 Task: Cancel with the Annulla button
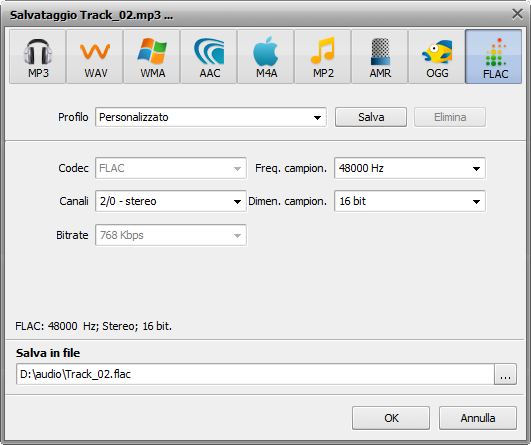point(478,418)
